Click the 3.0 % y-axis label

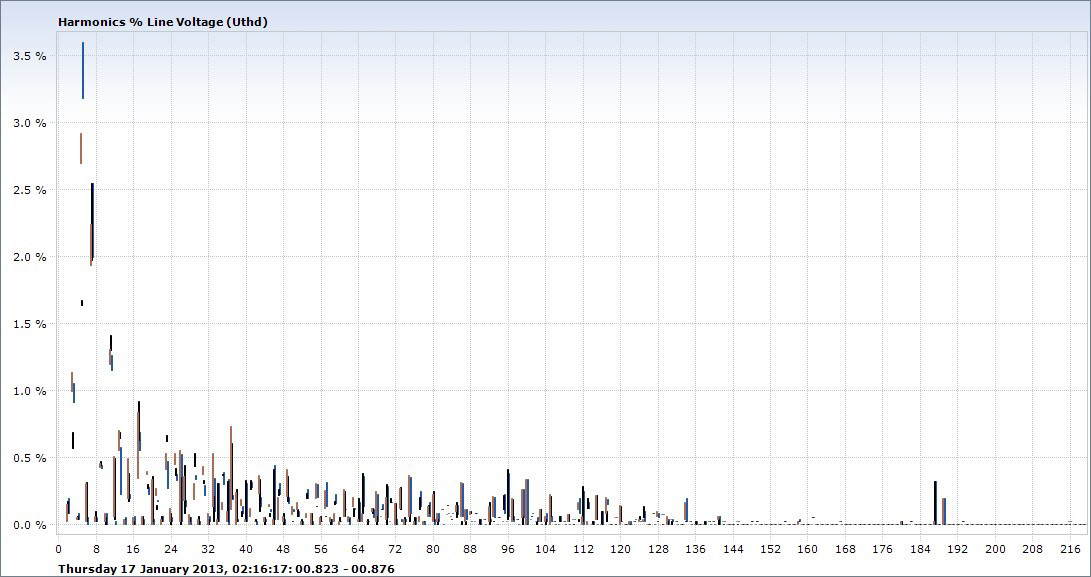(30, 123)
